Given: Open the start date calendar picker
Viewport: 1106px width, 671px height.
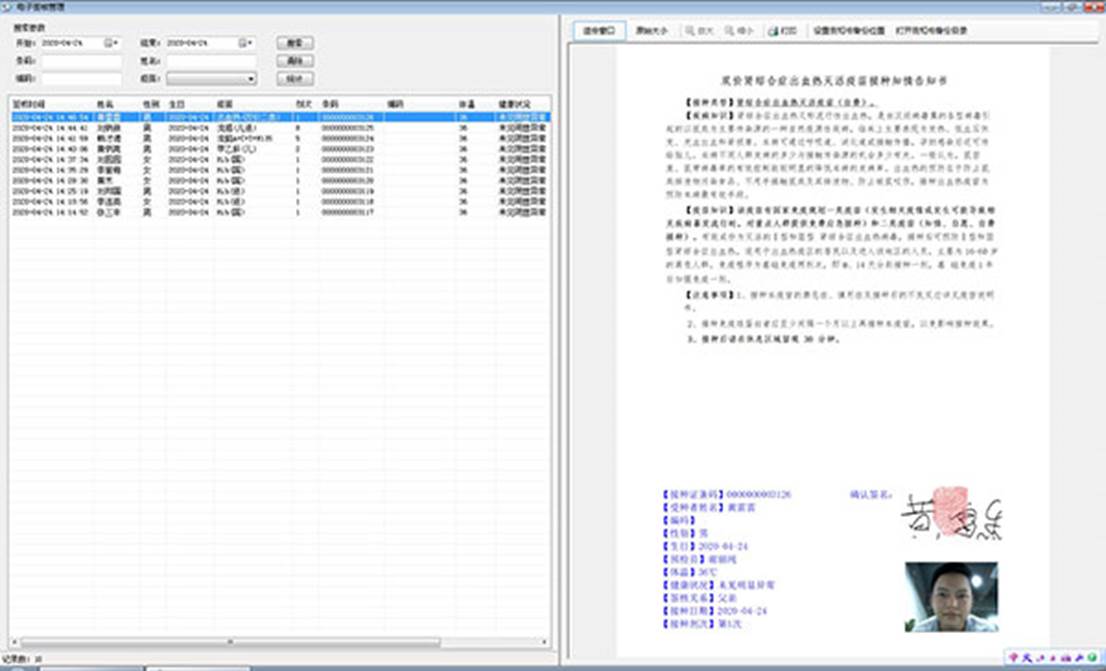Looking at the screenshot, I should pyautogui.click(x=109, y=43).
